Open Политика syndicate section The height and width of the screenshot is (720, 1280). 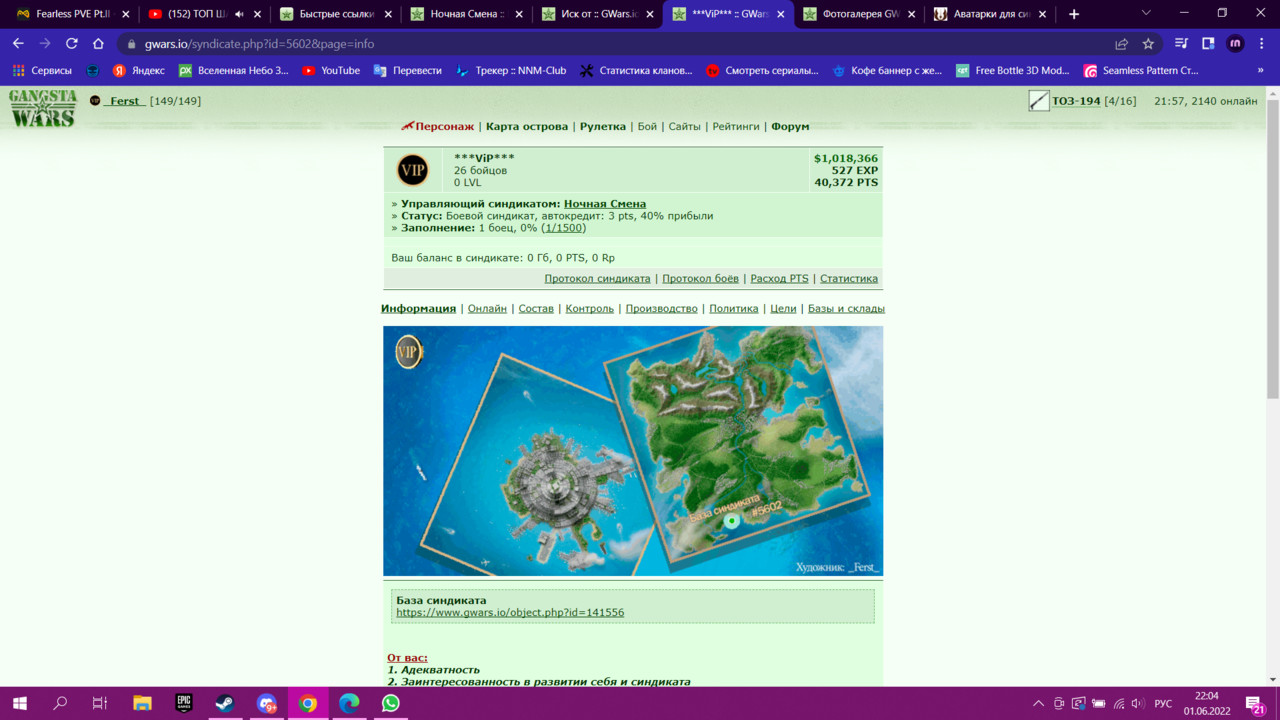(x=734, y=308)
